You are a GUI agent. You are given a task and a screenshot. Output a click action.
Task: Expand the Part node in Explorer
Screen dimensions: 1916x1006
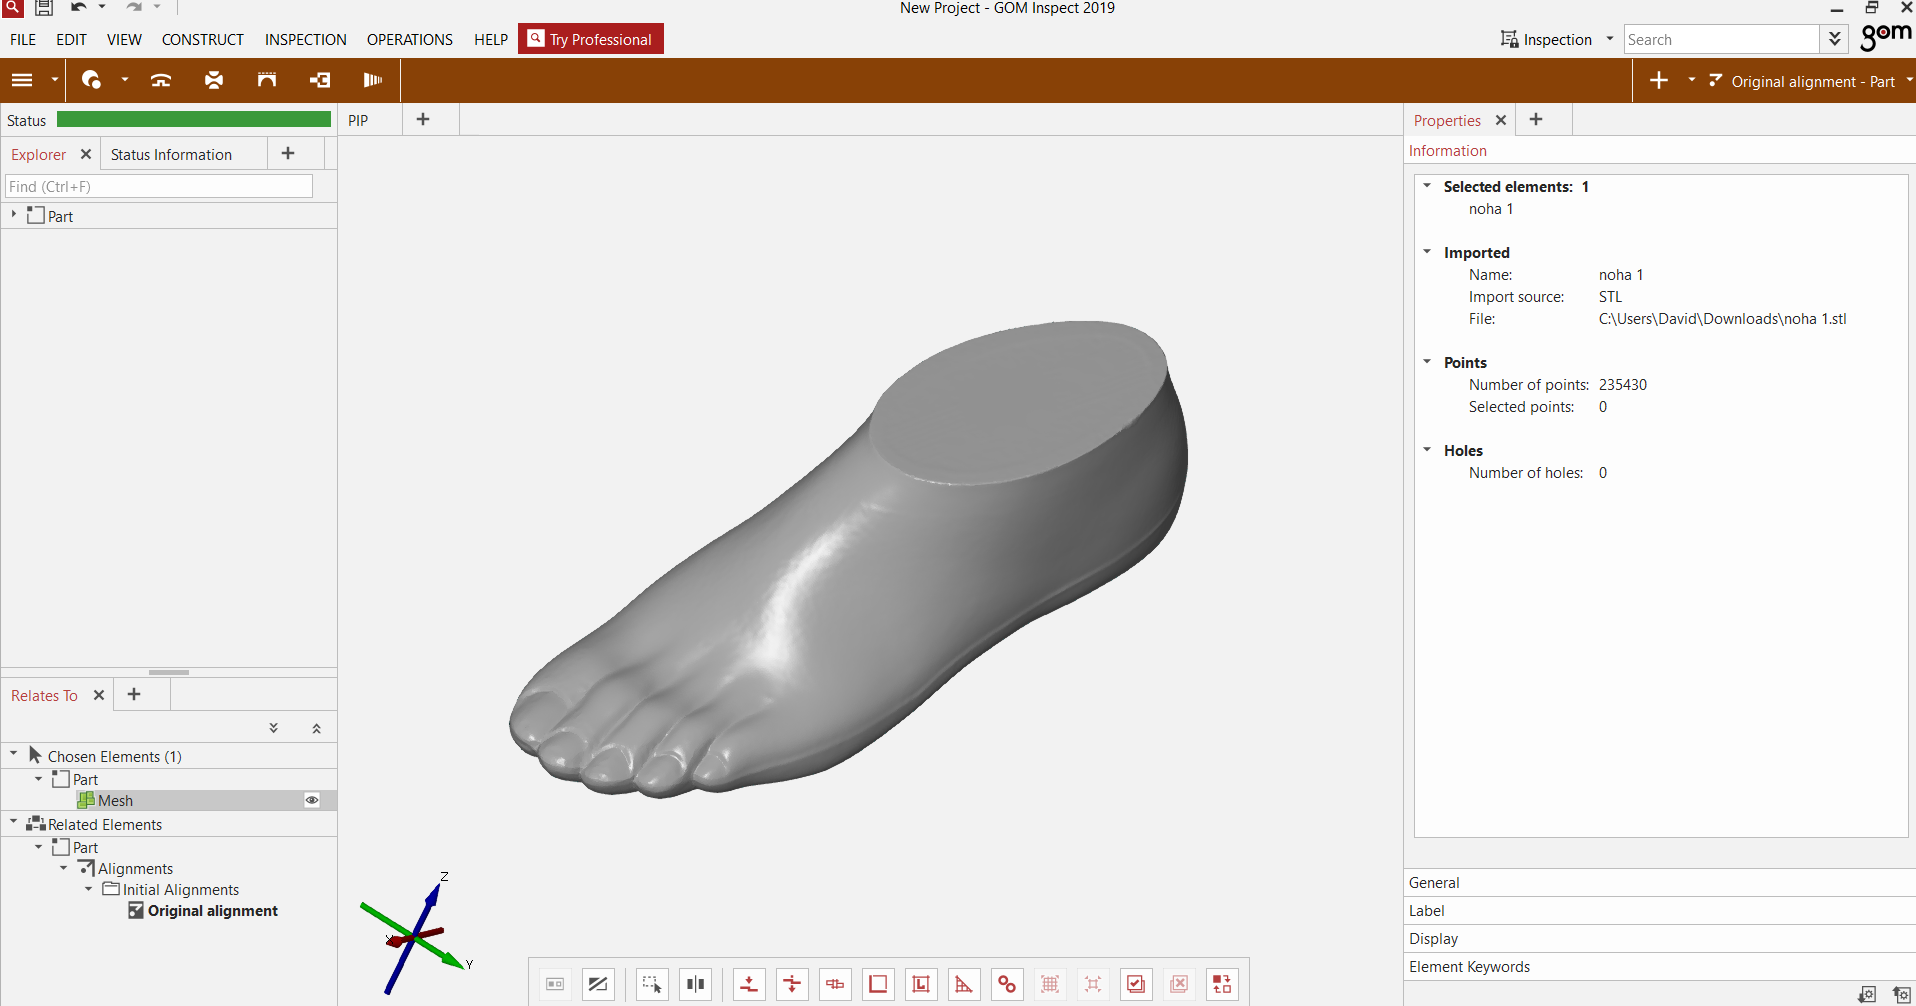click(14, 214)
